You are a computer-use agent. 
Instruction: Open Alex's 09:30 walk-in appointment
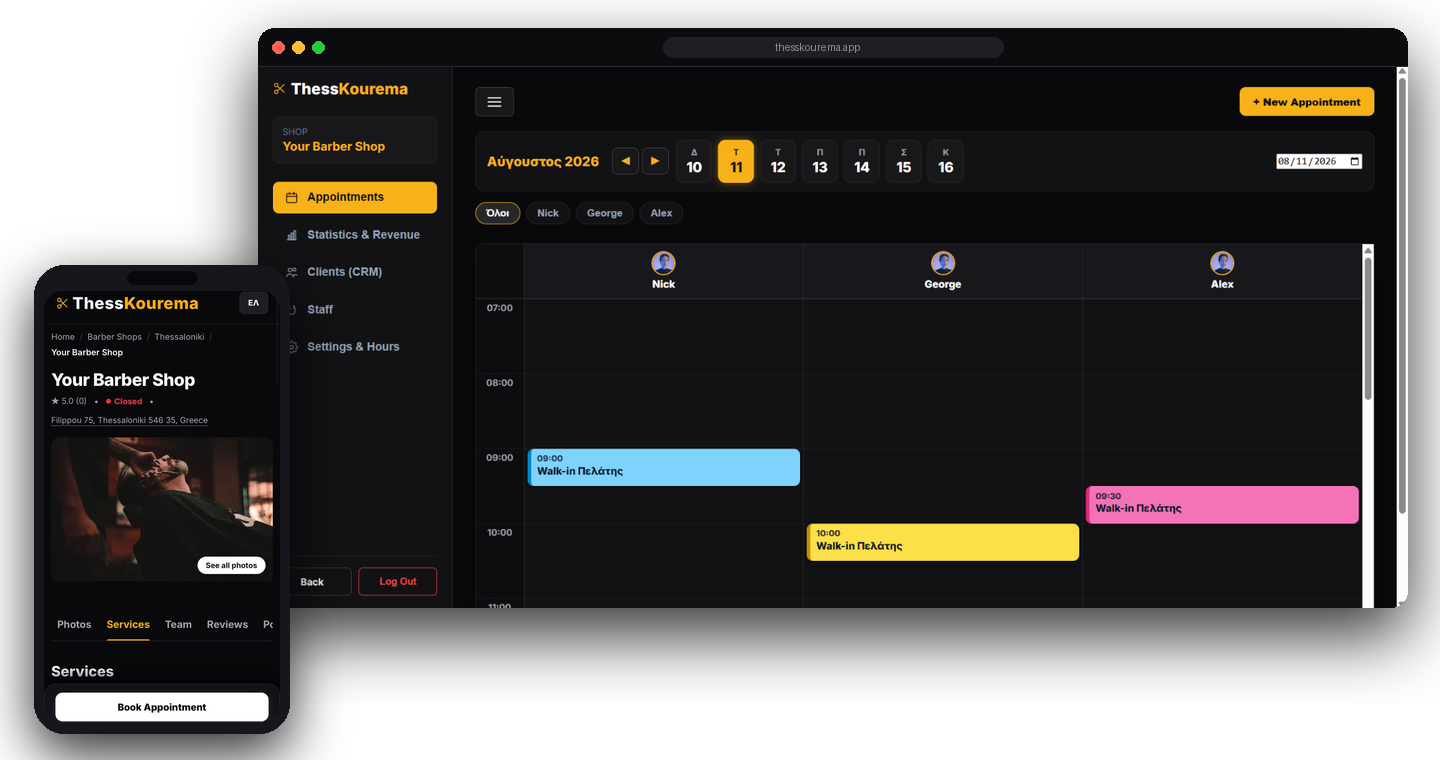1222,505
